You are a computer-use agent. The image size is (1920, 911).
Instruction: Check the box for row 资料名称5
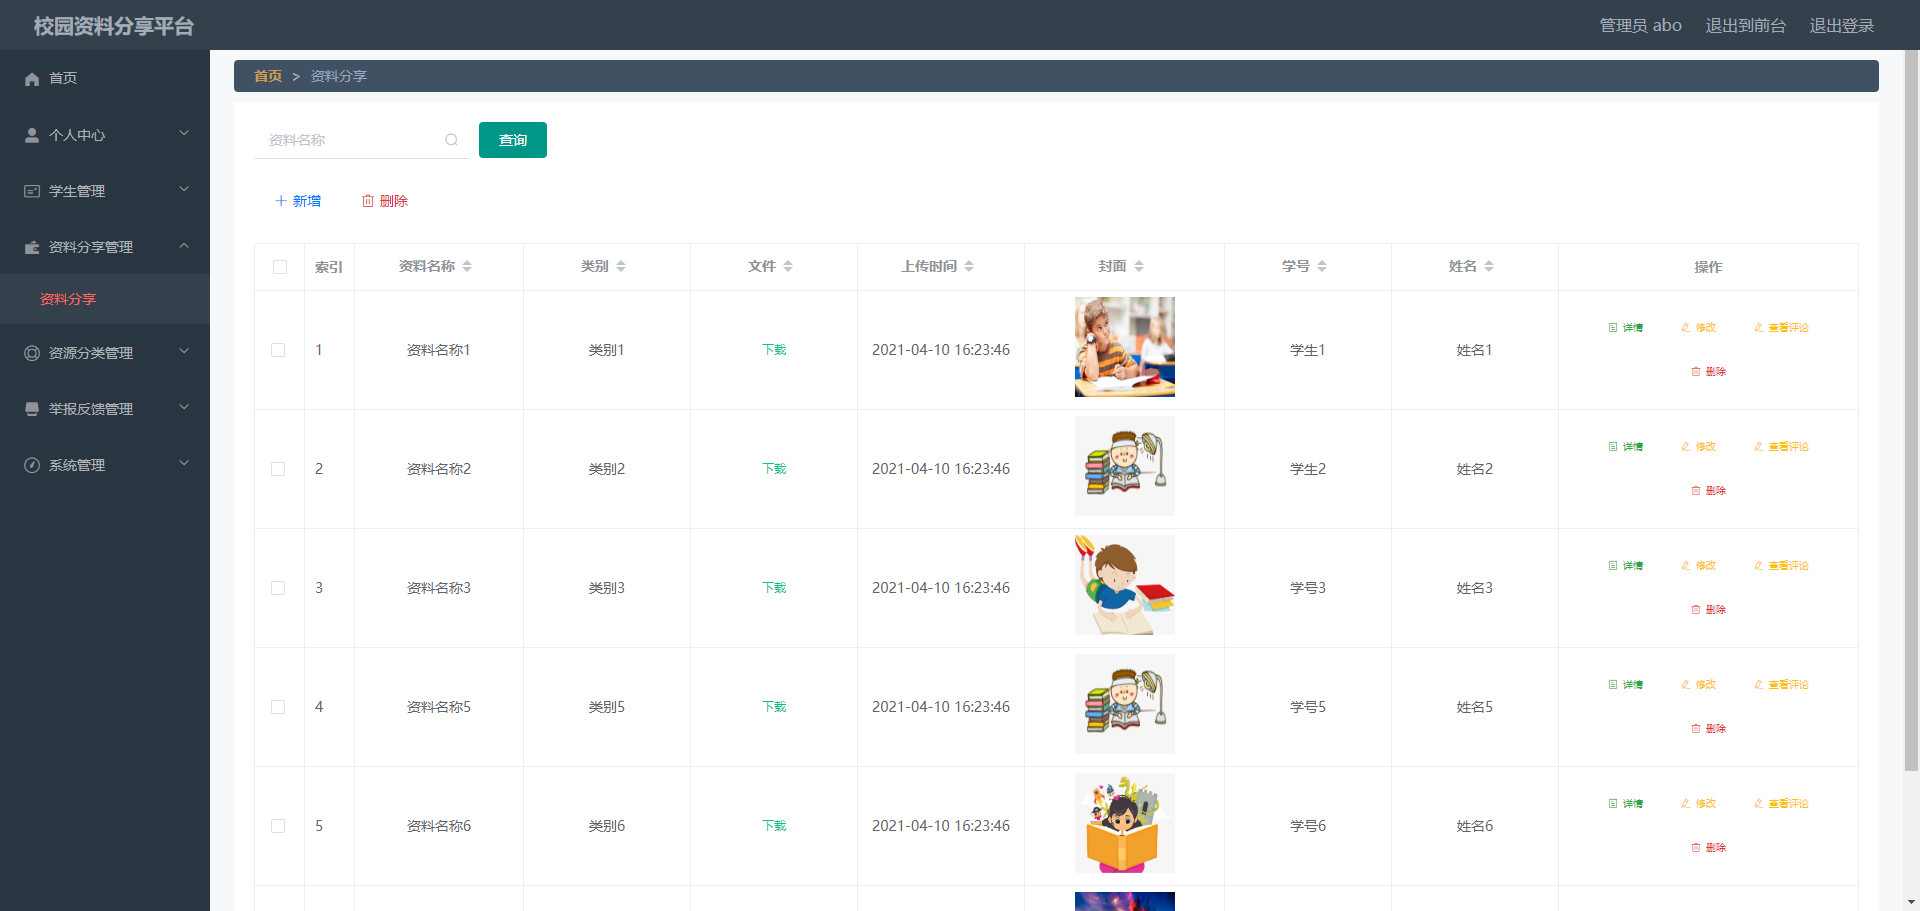pyautogui.click(x=278, y=707)
